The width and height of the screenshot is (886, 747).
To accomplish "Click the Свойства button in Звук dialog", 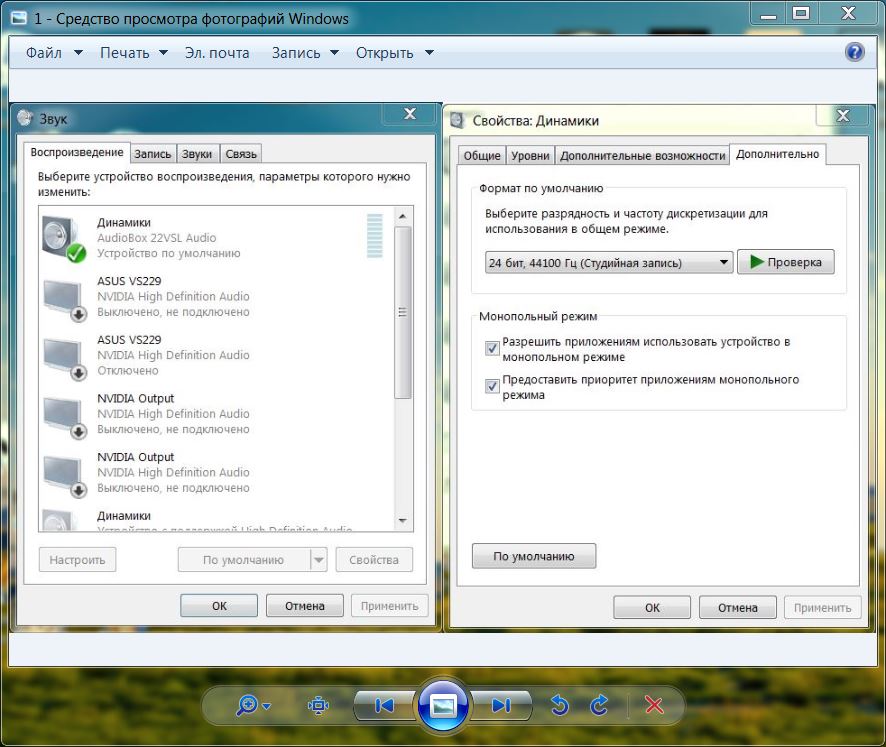I will (373, 559).
